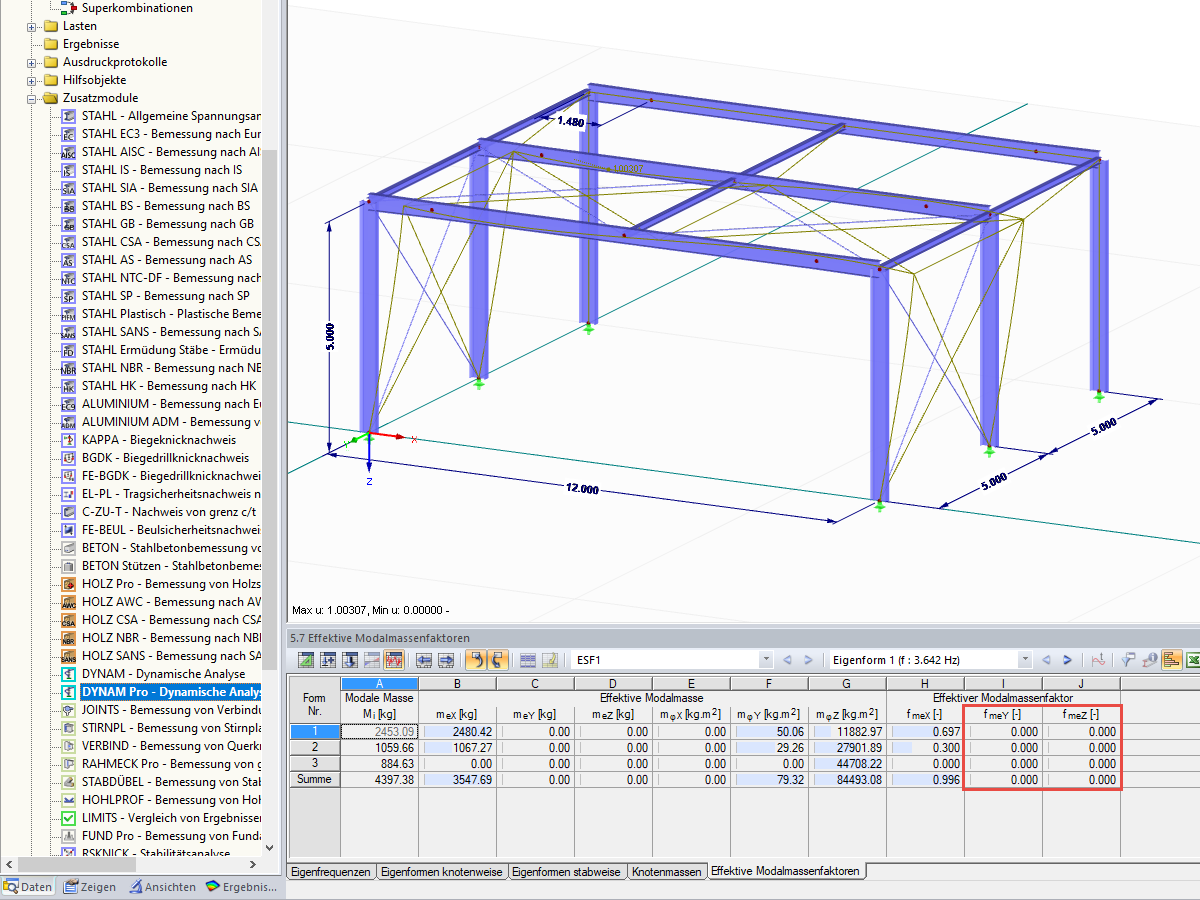Select the Ergebnisse folder in tree
Image resolution: width=1200 pixels, height=900 pixels.
pyautogui.click(x=90, y=44)
